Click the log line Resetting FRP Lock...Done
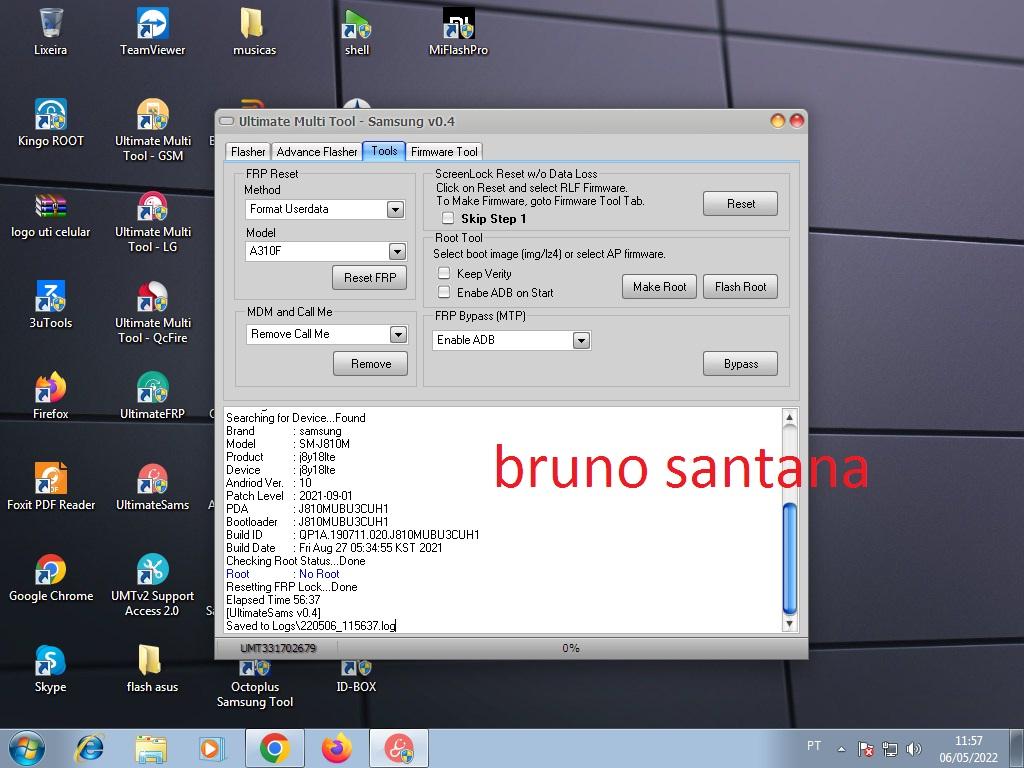The image size is (1024, 768). pyautogui.click(x=292, y=586)
